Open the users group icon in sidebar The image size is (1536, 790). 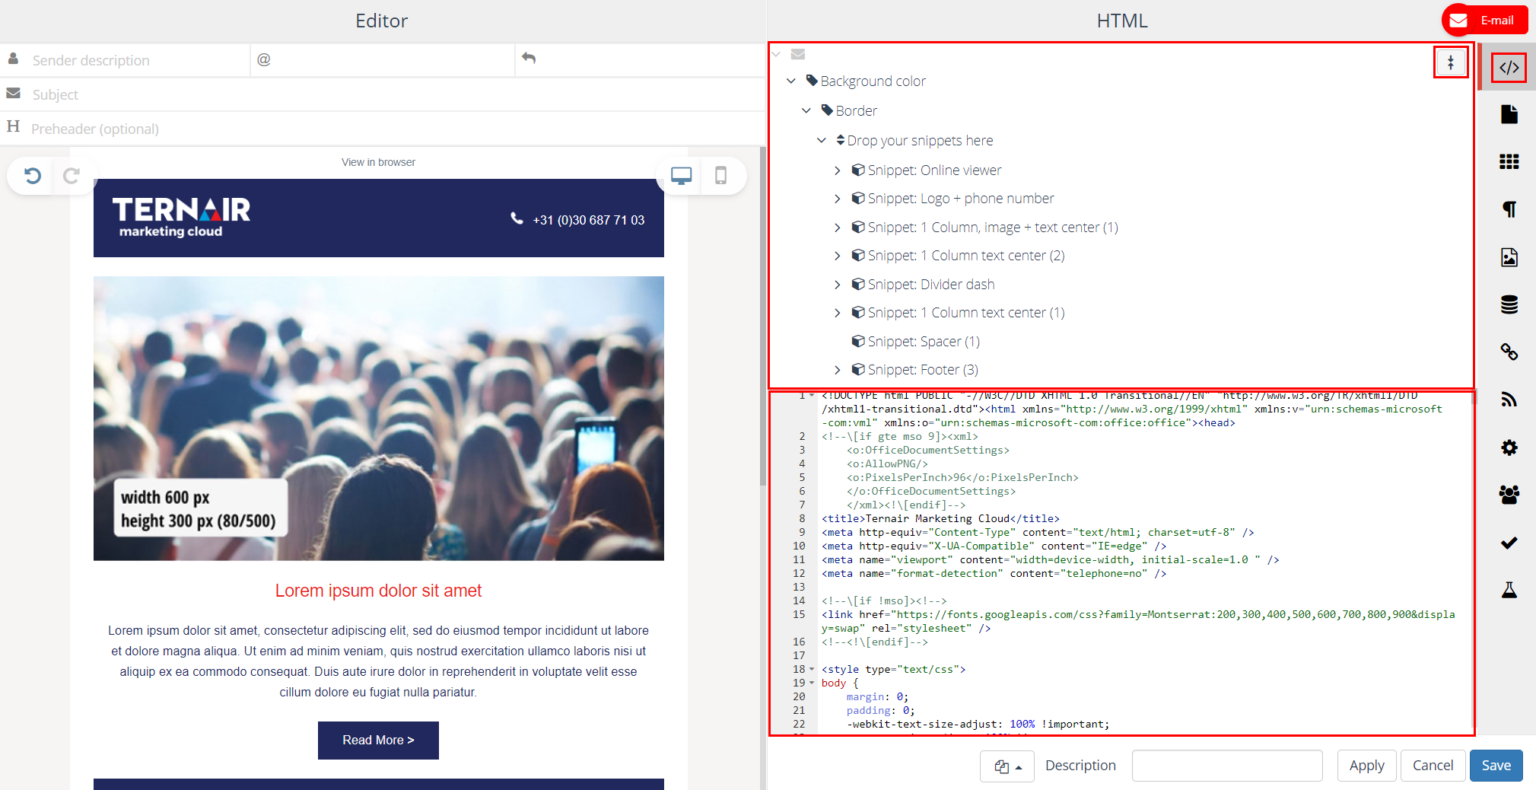click(x=1509, y=494)
